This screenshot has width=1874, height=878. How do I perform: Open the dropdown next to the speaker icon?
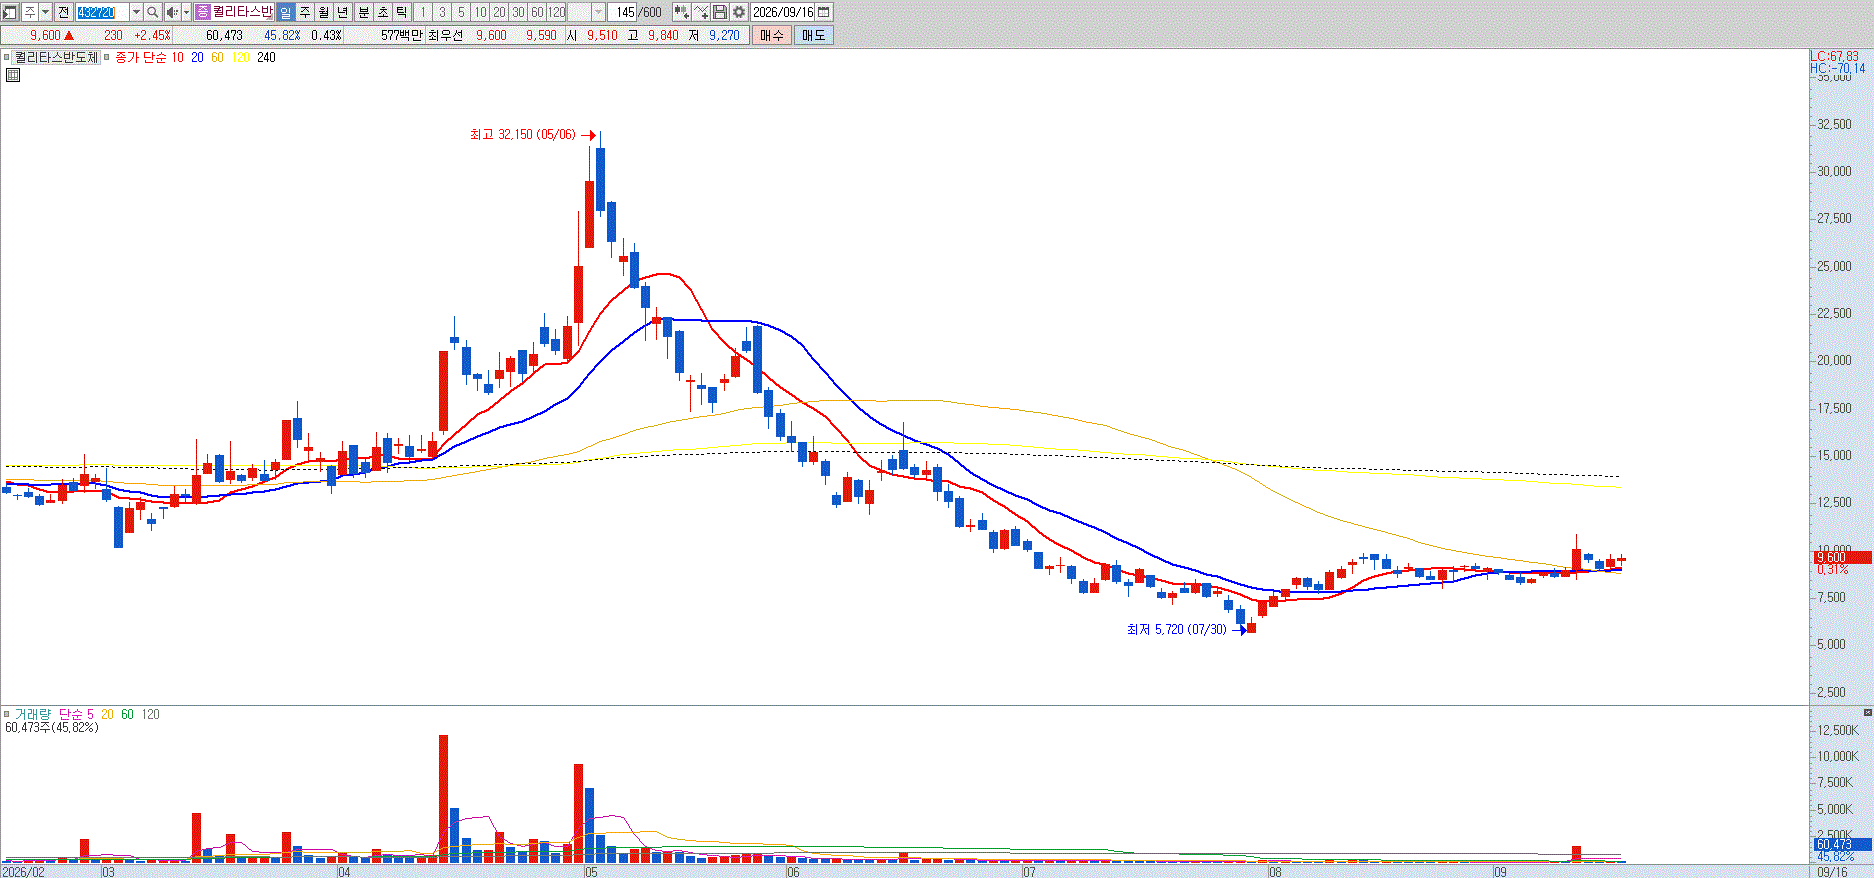pos(186,12)
